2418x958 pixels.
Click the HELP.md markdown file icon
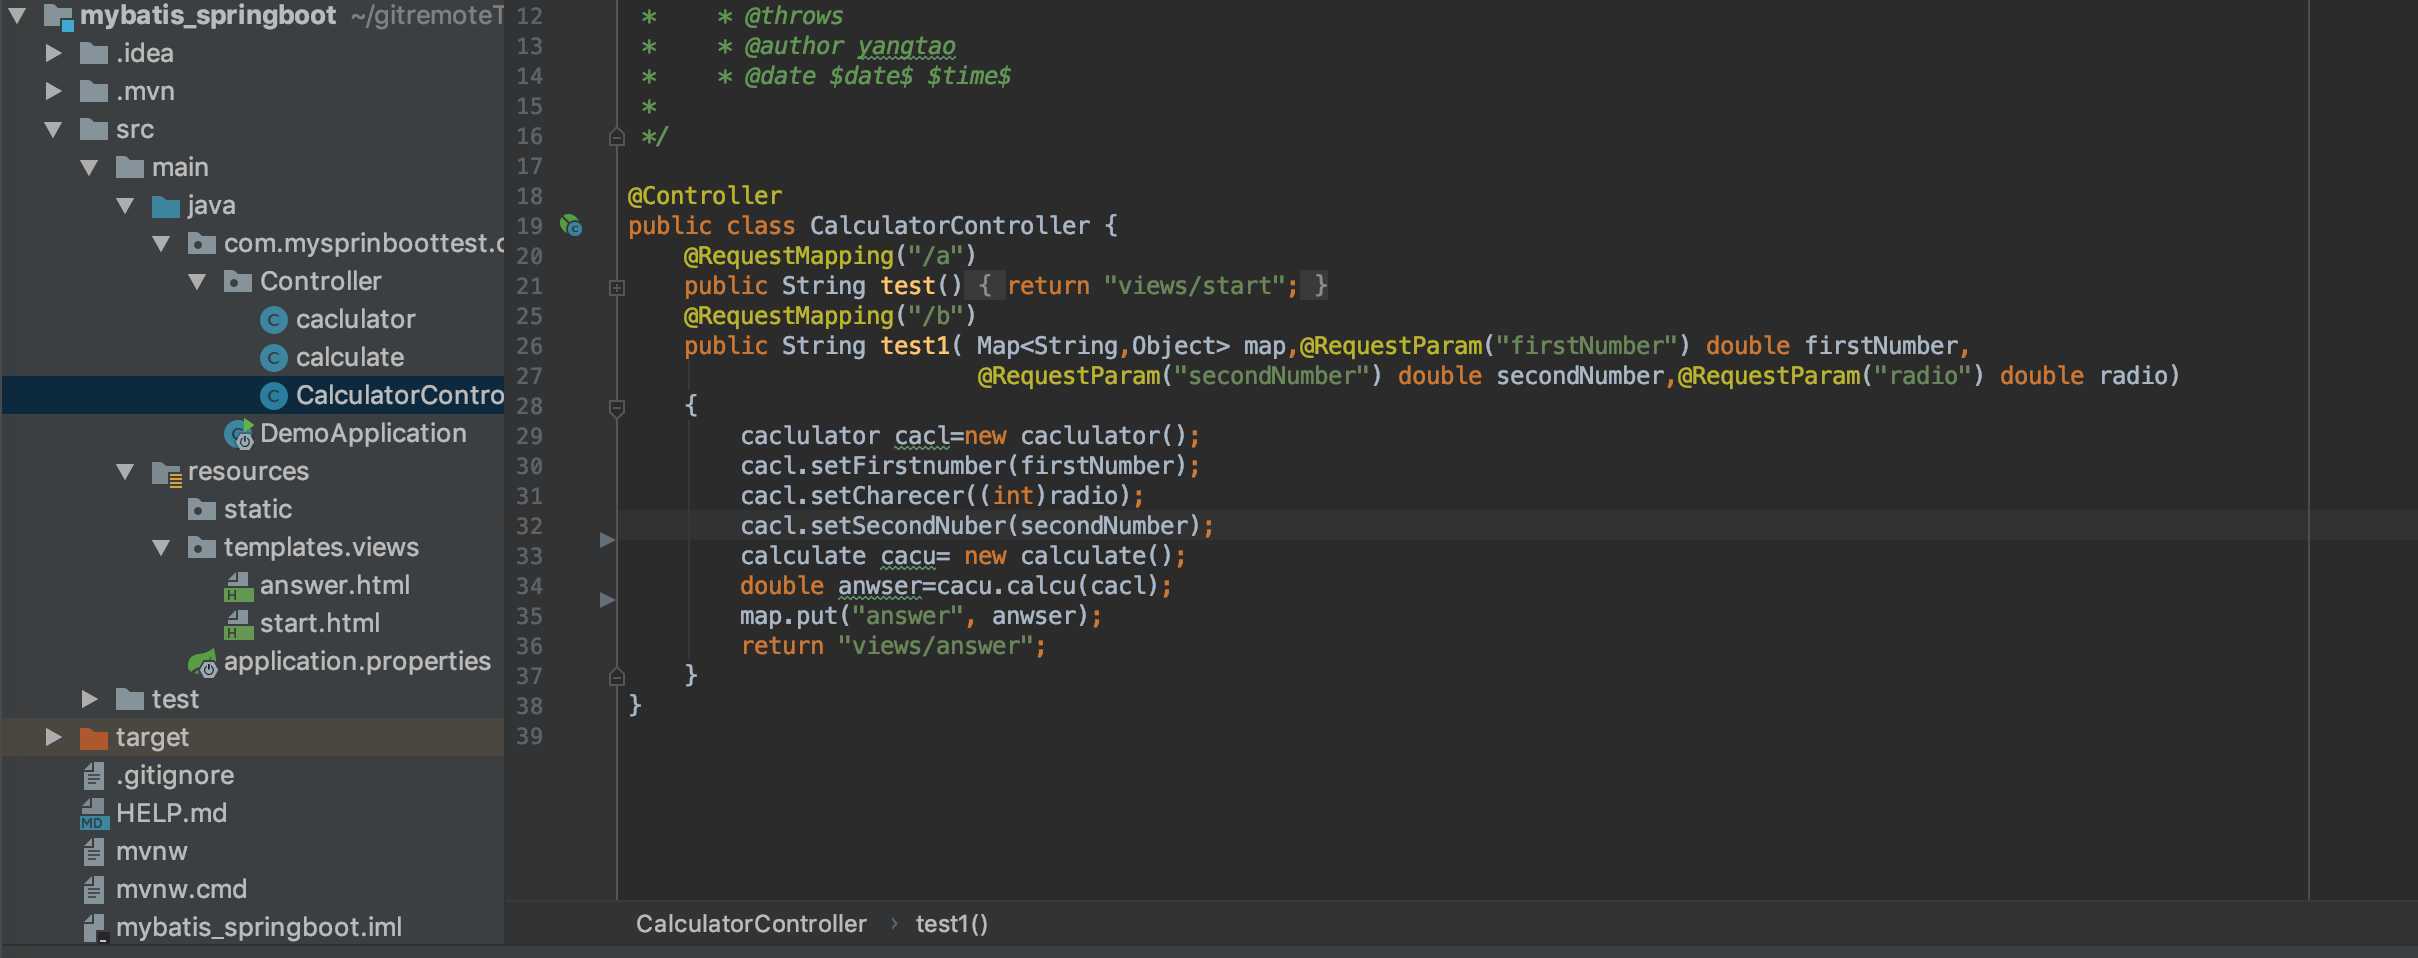93,813
